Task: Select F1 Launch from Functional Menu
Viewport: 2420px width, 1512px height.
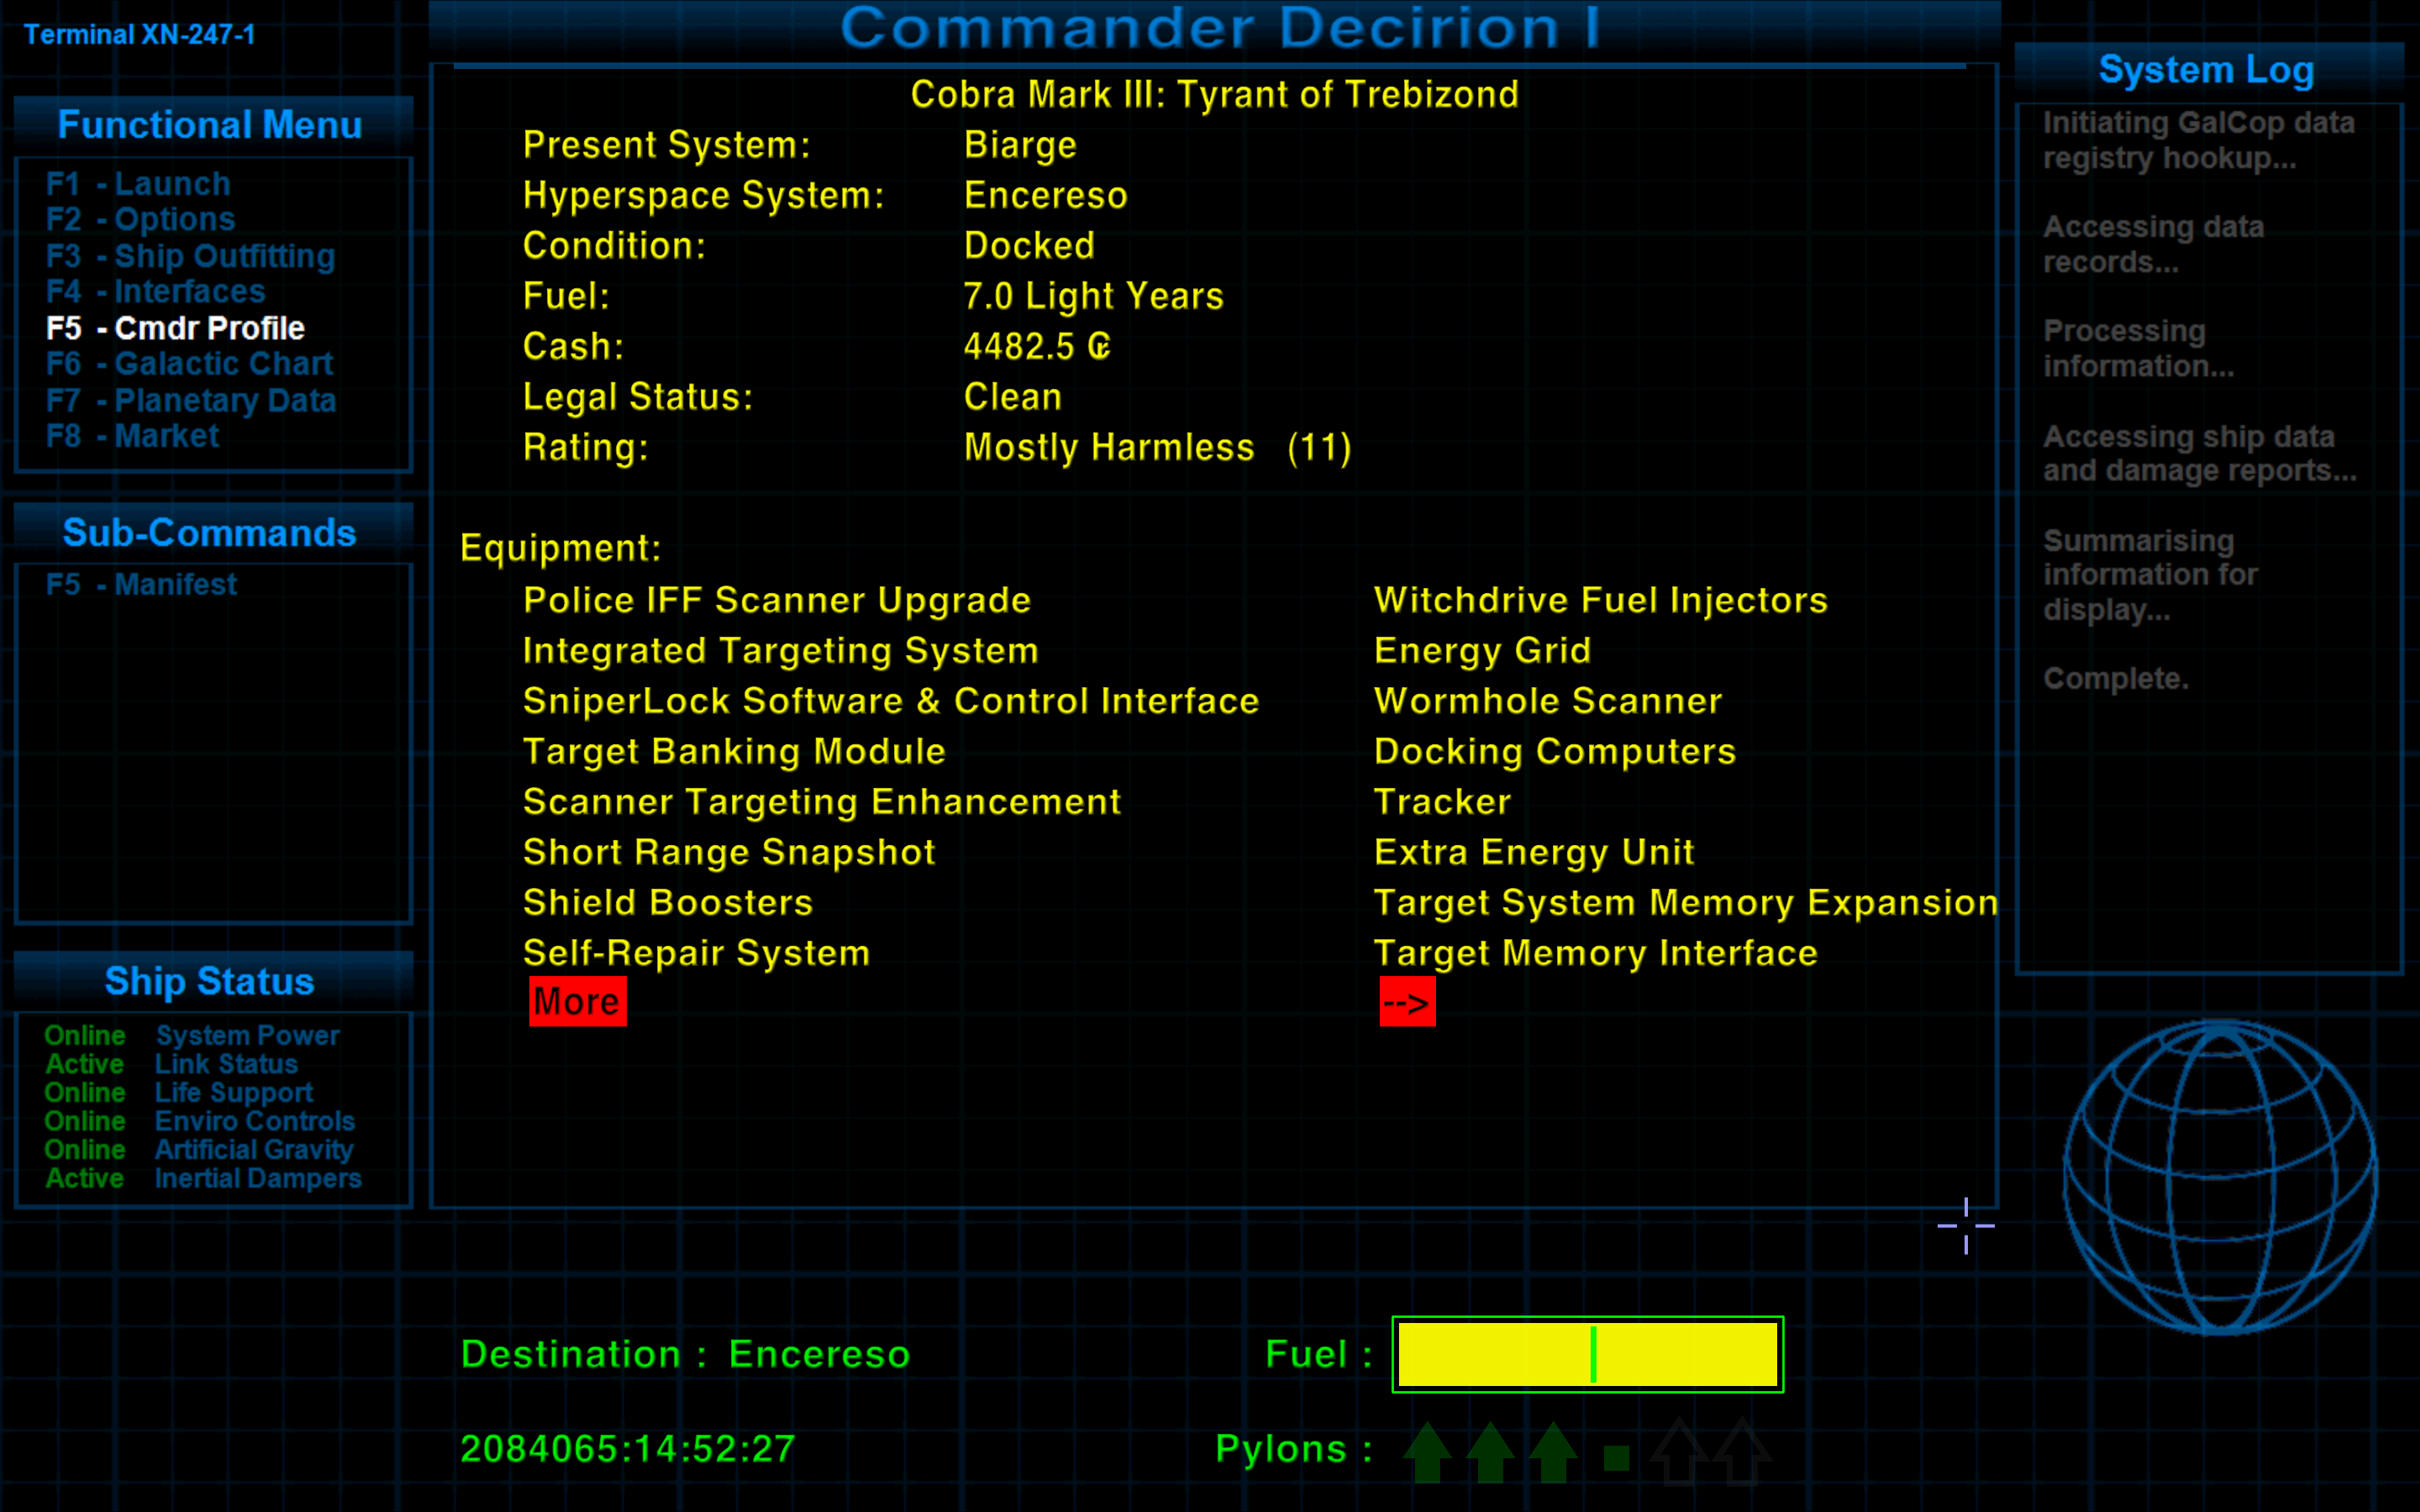Action: coord(138,184)
